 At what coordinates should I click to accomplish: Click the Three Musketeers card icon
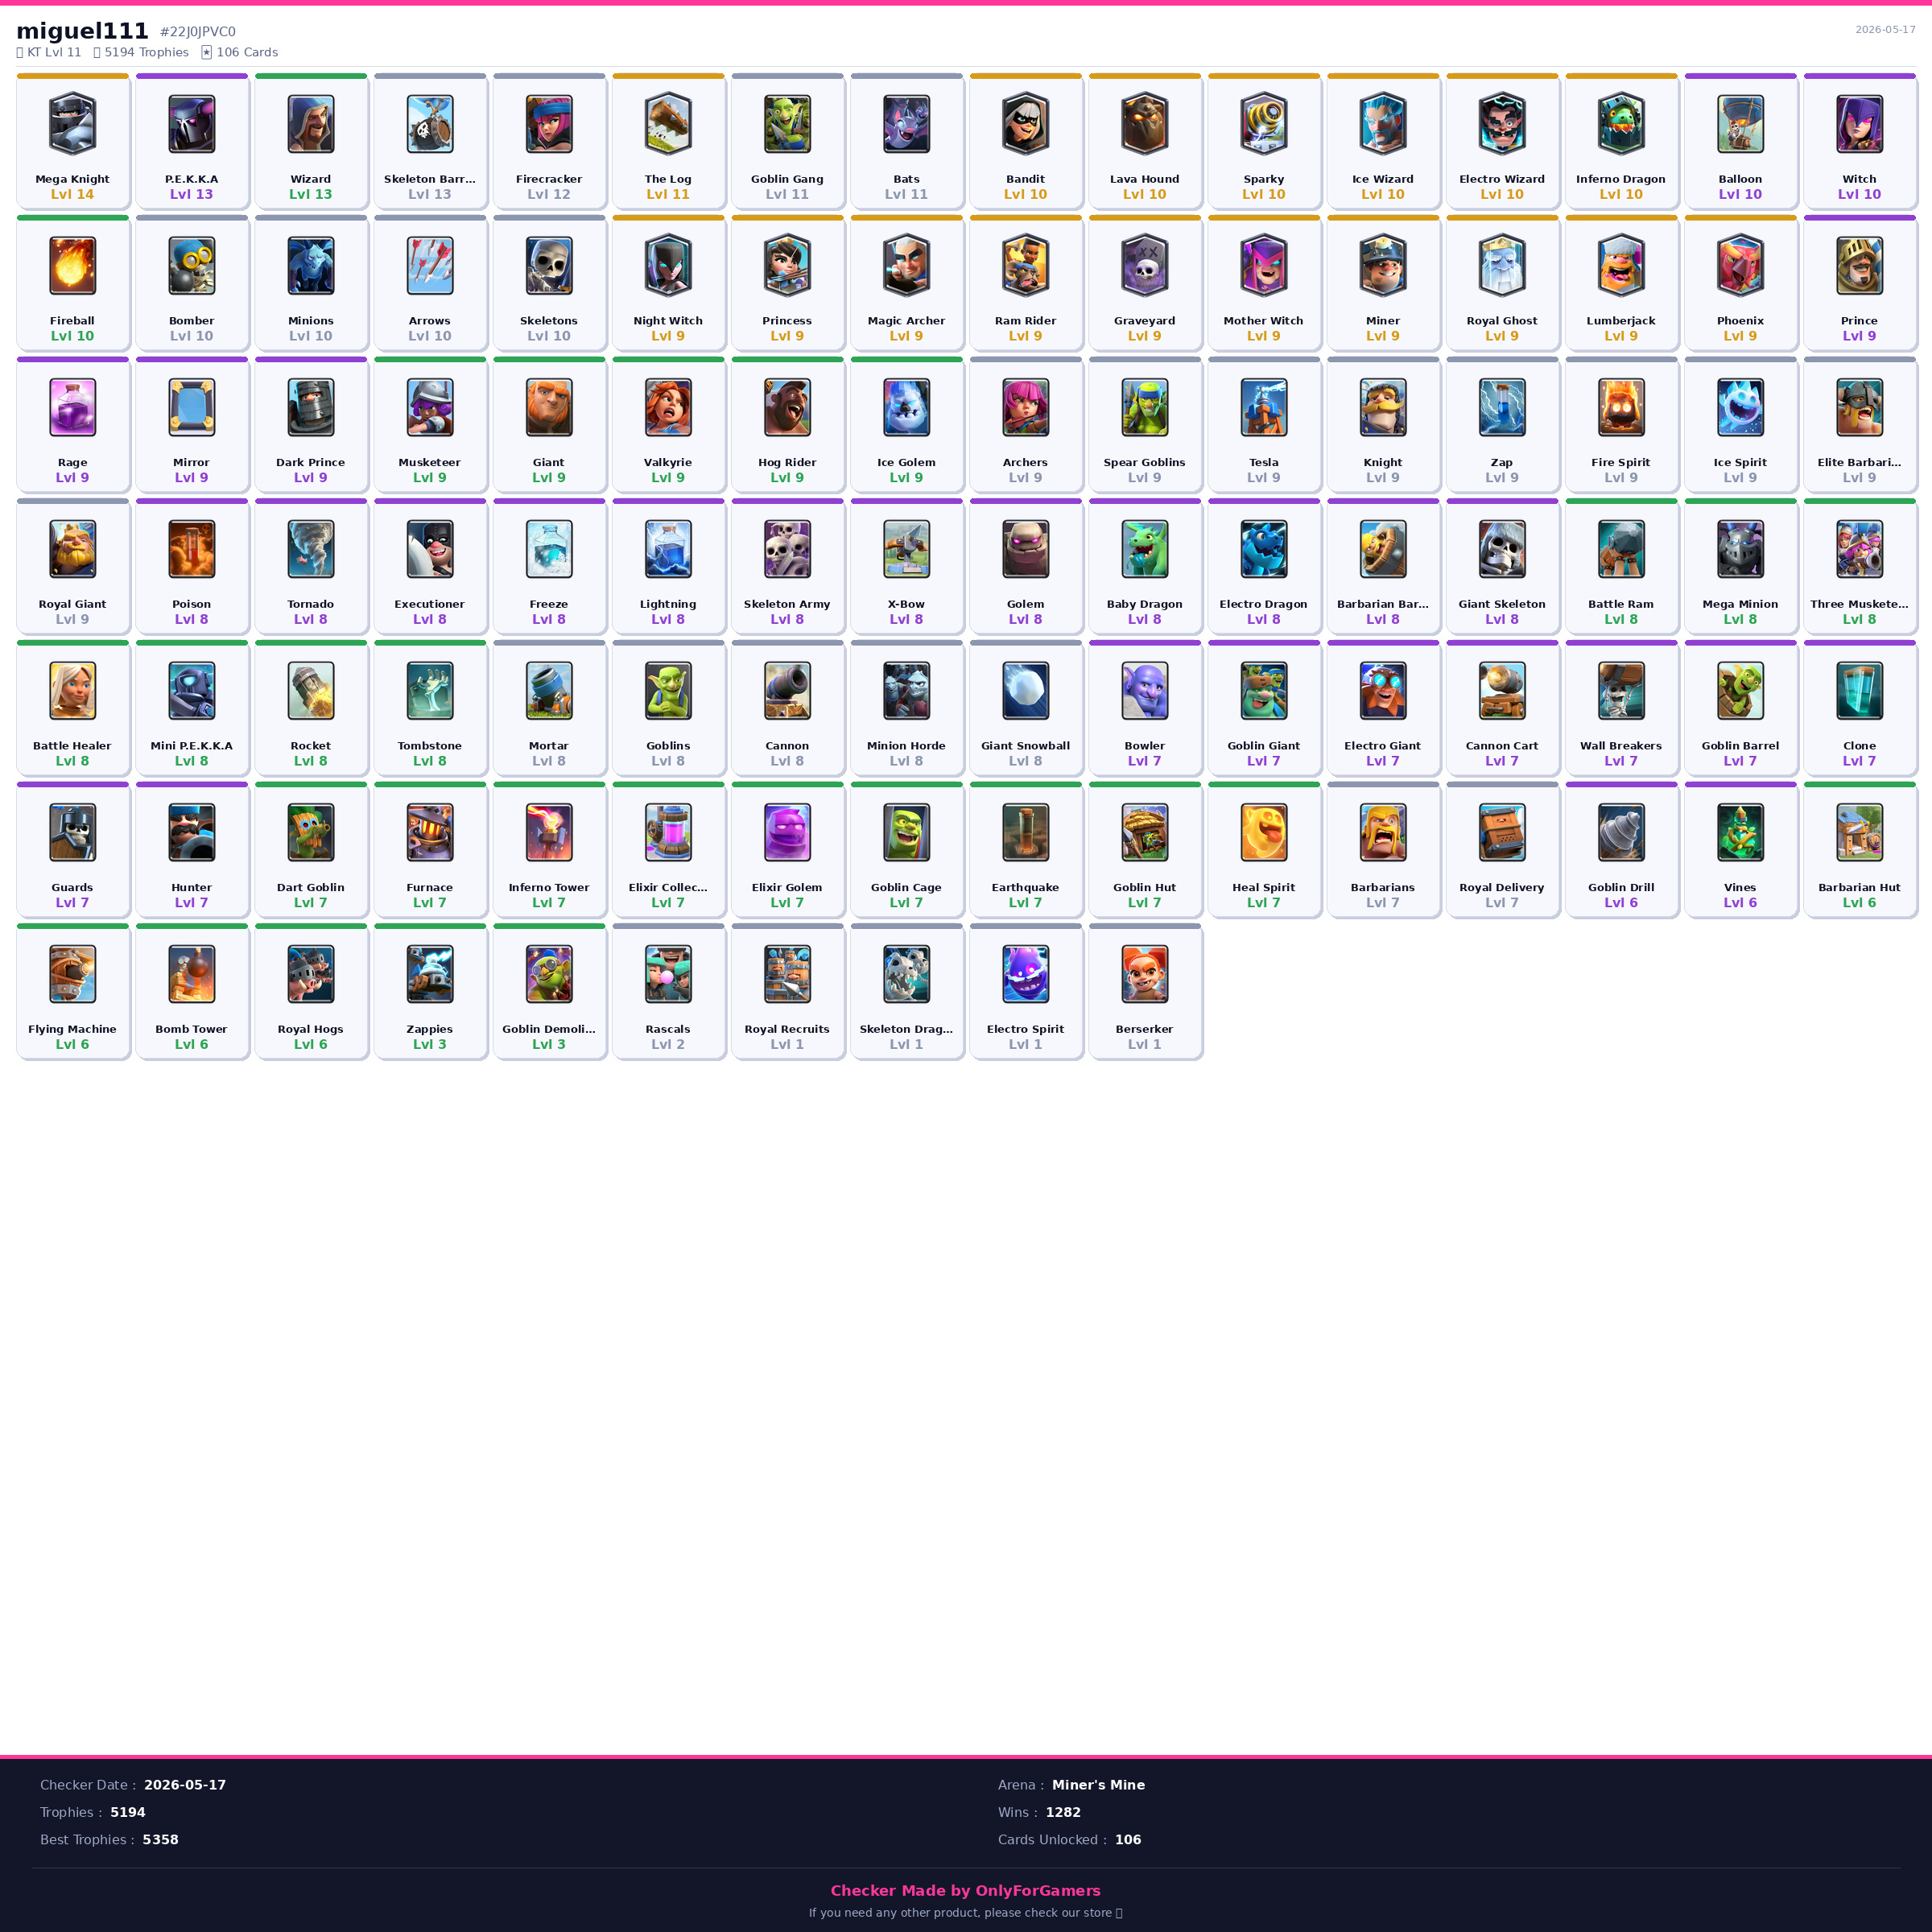[1860, 549]
